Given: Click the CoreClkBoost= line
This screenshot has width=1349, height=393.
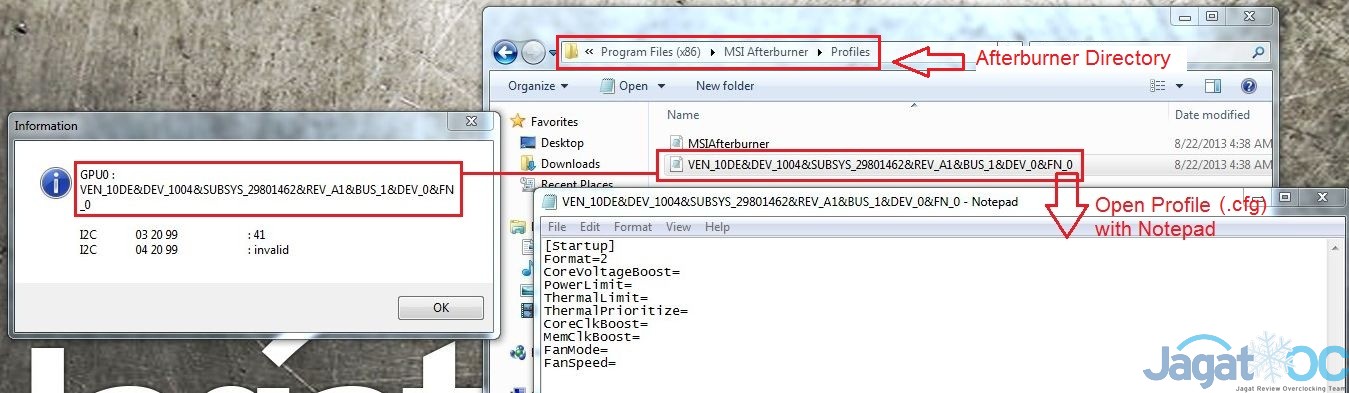Looking at the screenshot, I should [596, 324].
